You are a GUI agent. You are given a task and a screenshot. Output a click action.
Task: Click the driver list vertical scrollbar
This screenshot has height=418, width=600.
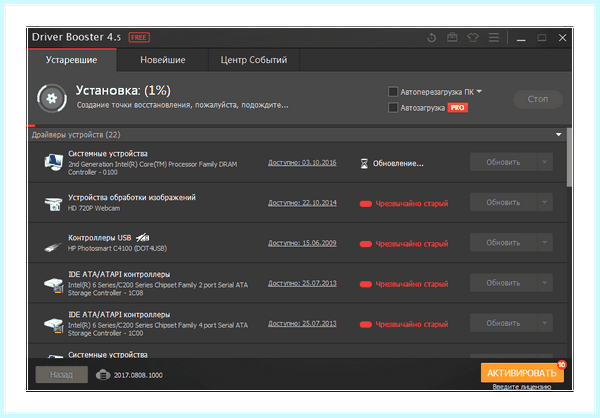569,158
